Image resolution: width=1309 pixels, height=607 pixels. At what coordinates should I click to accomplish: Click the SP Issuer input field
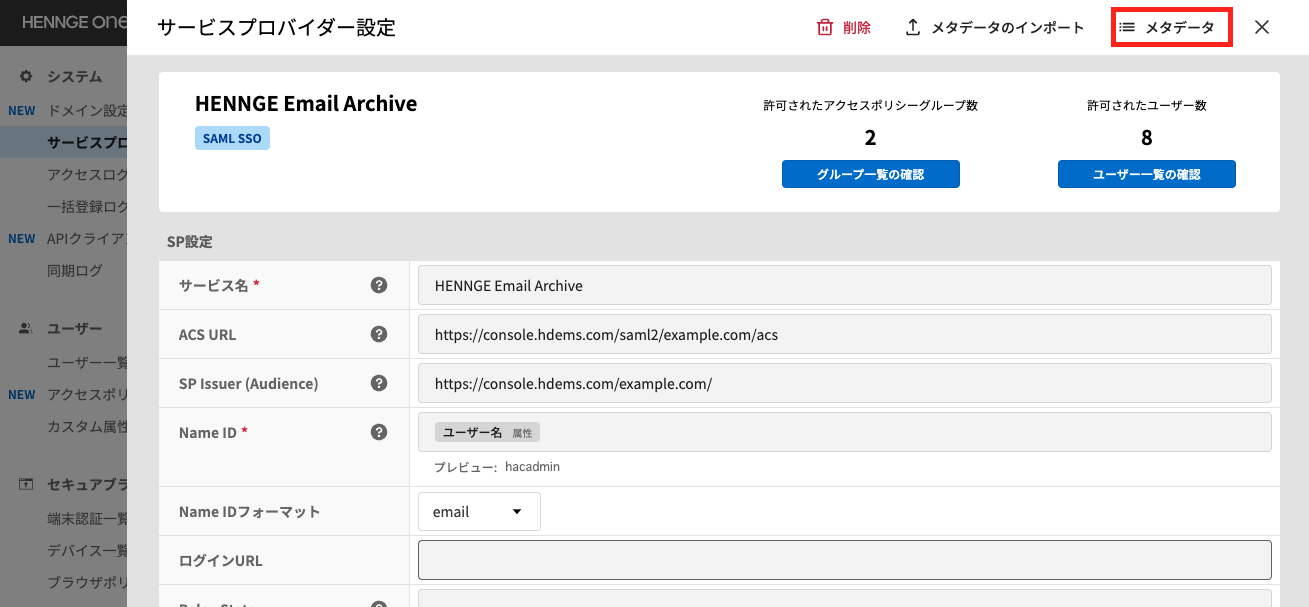click(845, 383)
